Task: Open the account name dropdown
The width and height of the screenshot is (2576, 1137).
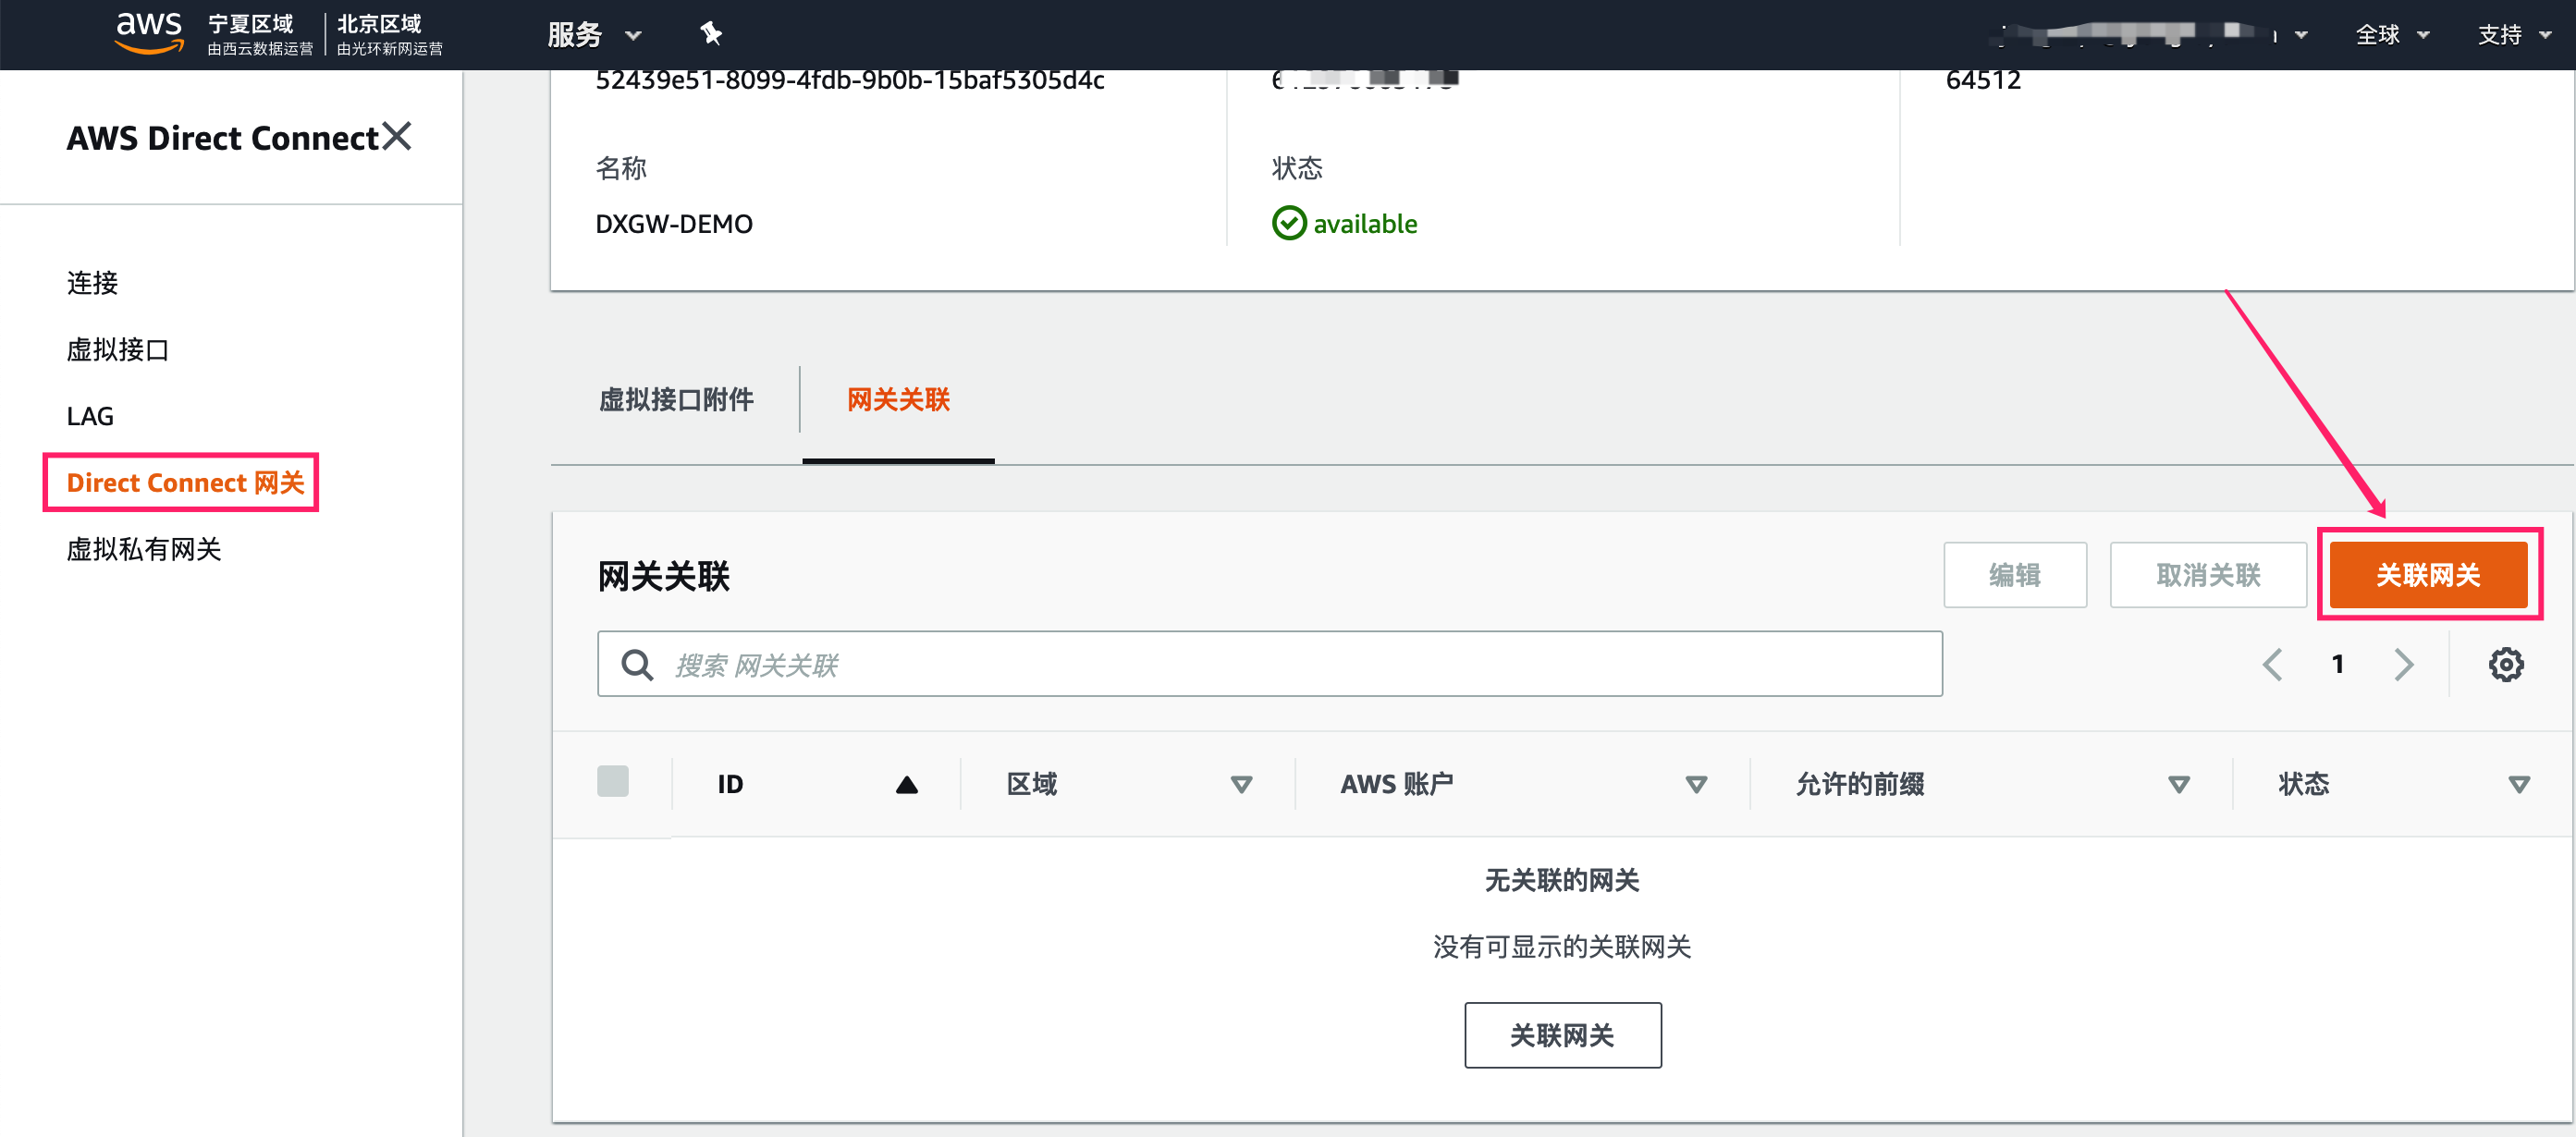Action: 2152,35
